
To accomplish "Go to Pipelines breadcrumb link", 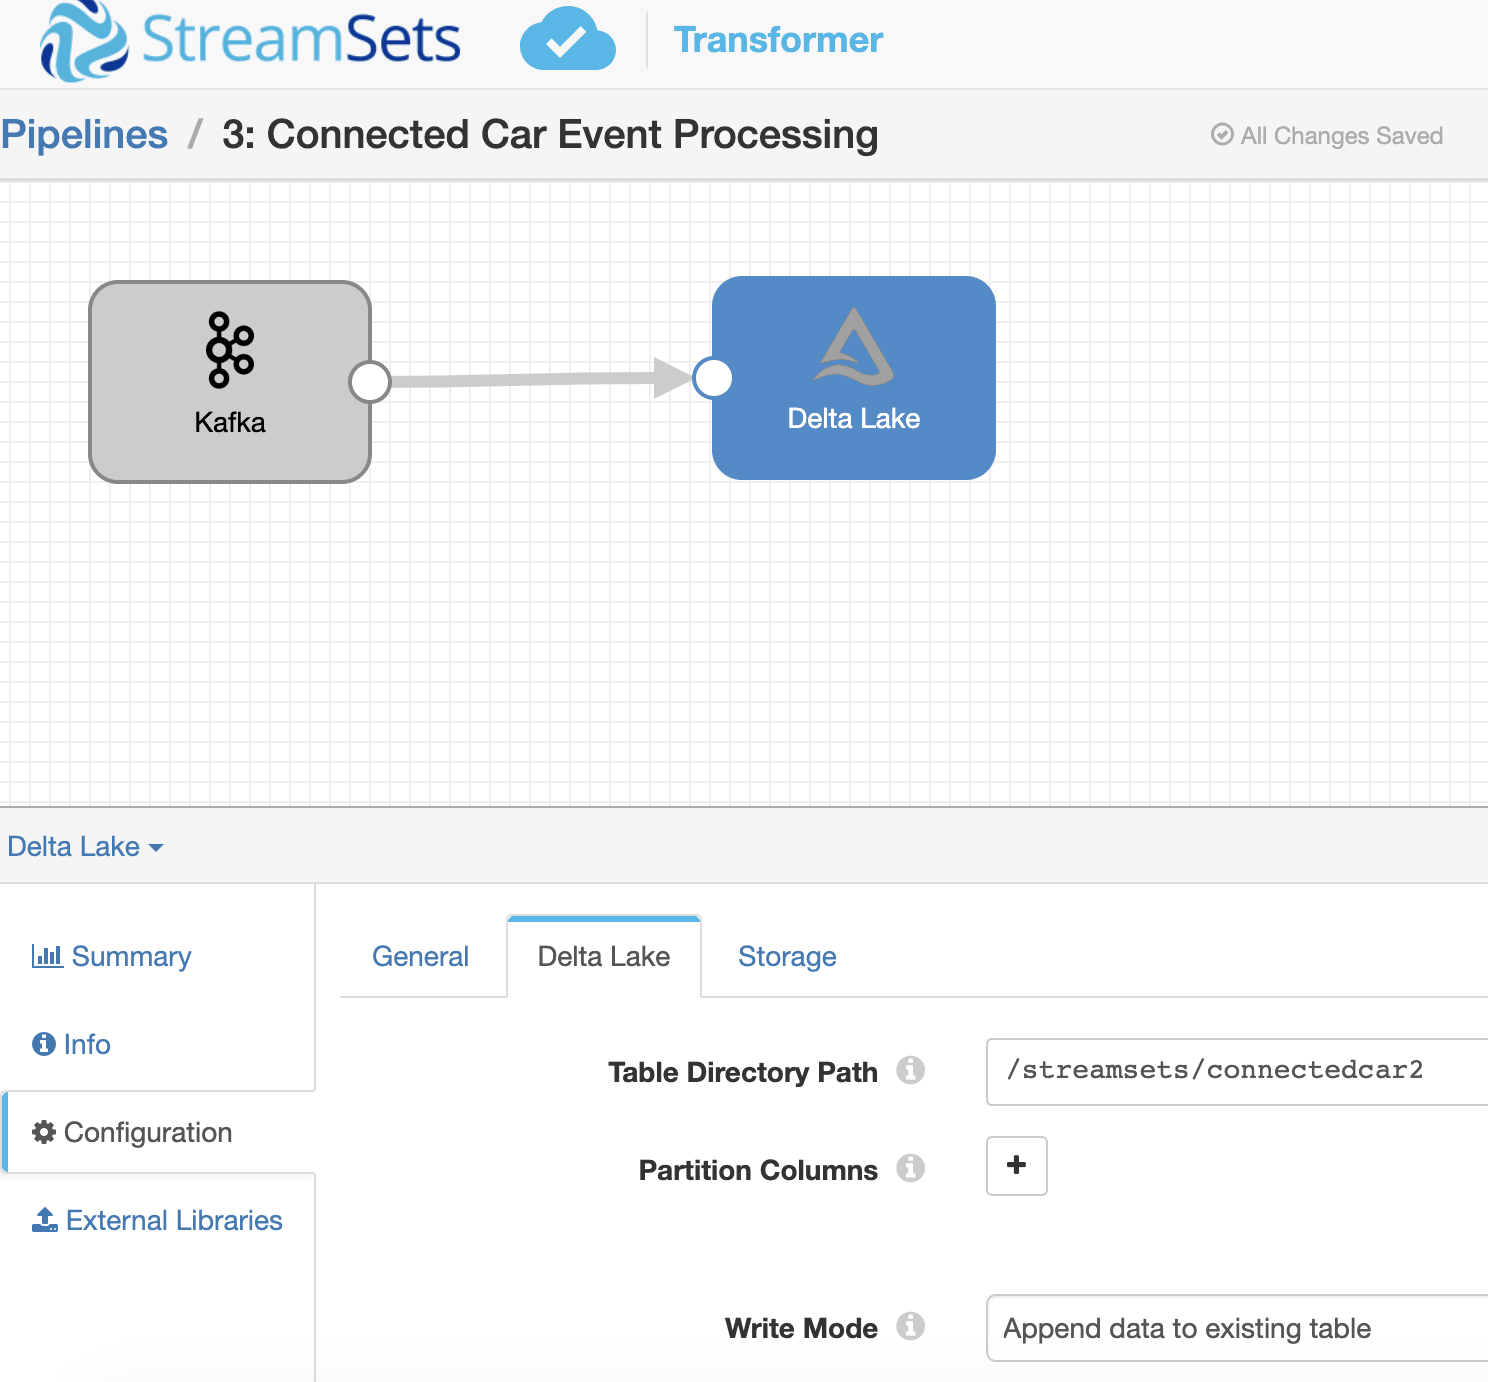I will tap(84, 135).
